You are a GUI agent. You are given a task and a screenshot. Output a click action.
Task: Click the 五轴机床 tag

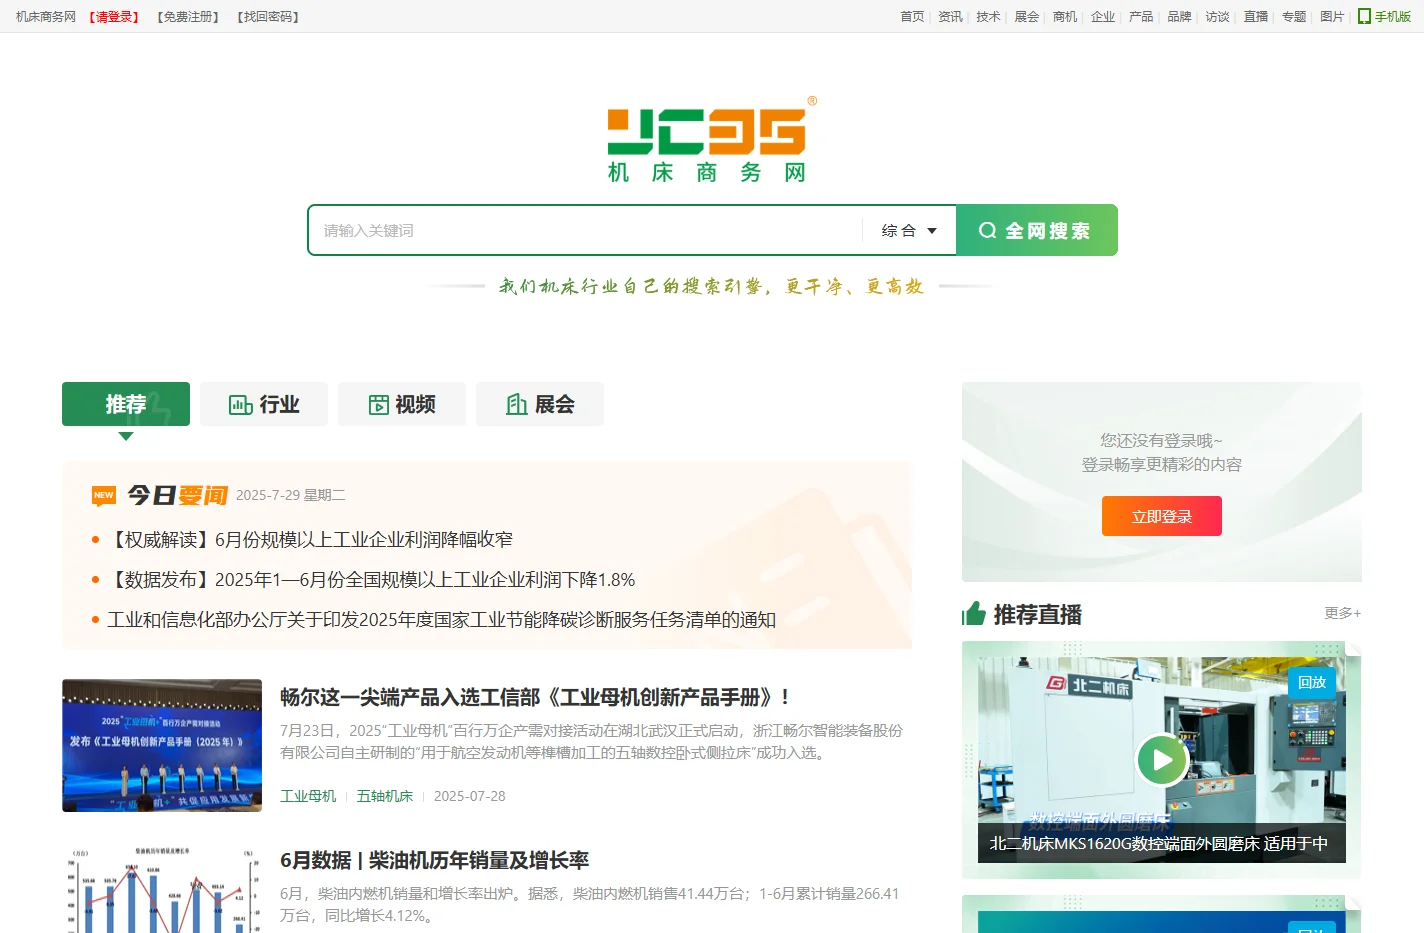pyautogui.click(x=385, y=796)
